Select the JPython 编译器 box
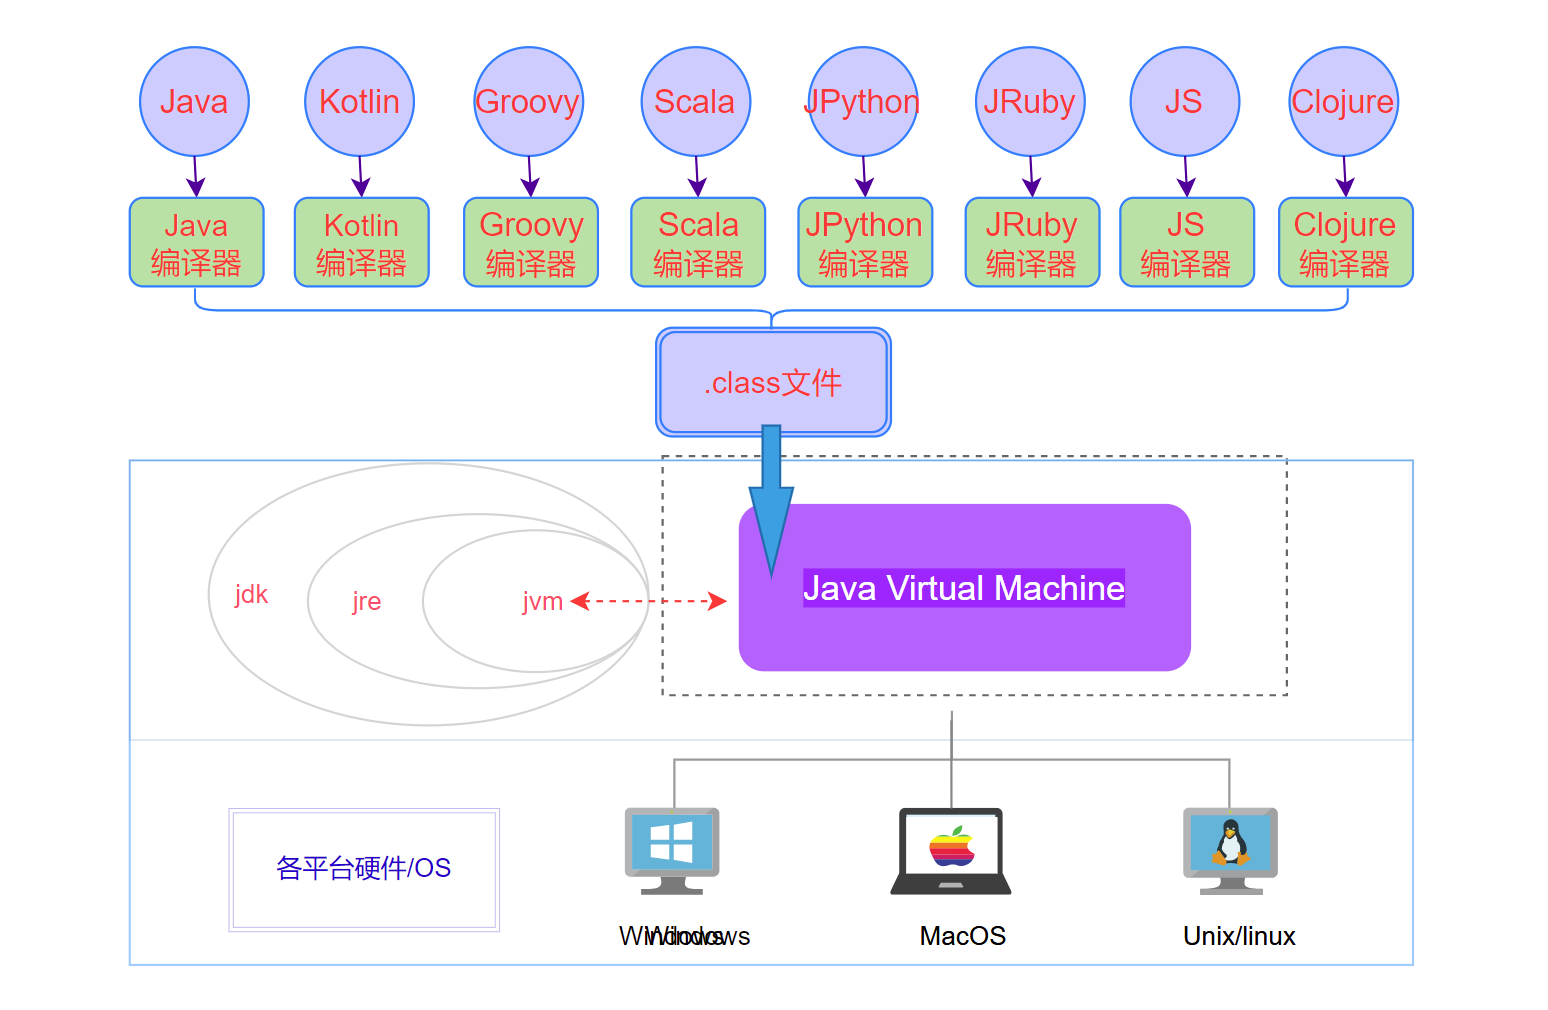The width and height of the screenshot is (1548, 1010). (865, 242)
